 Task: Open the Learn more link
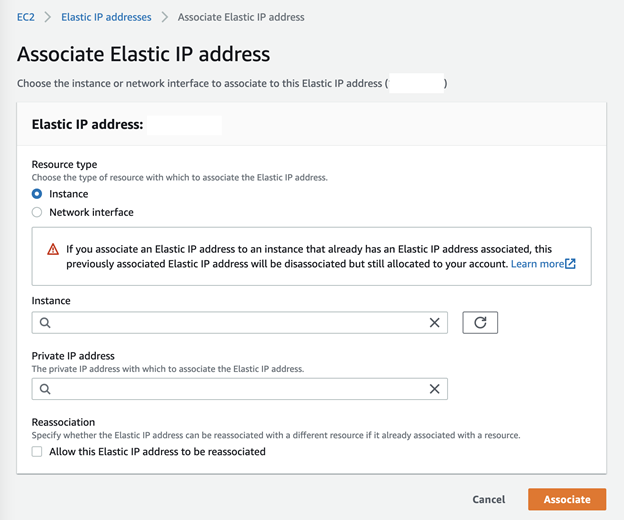coord(537,264)
